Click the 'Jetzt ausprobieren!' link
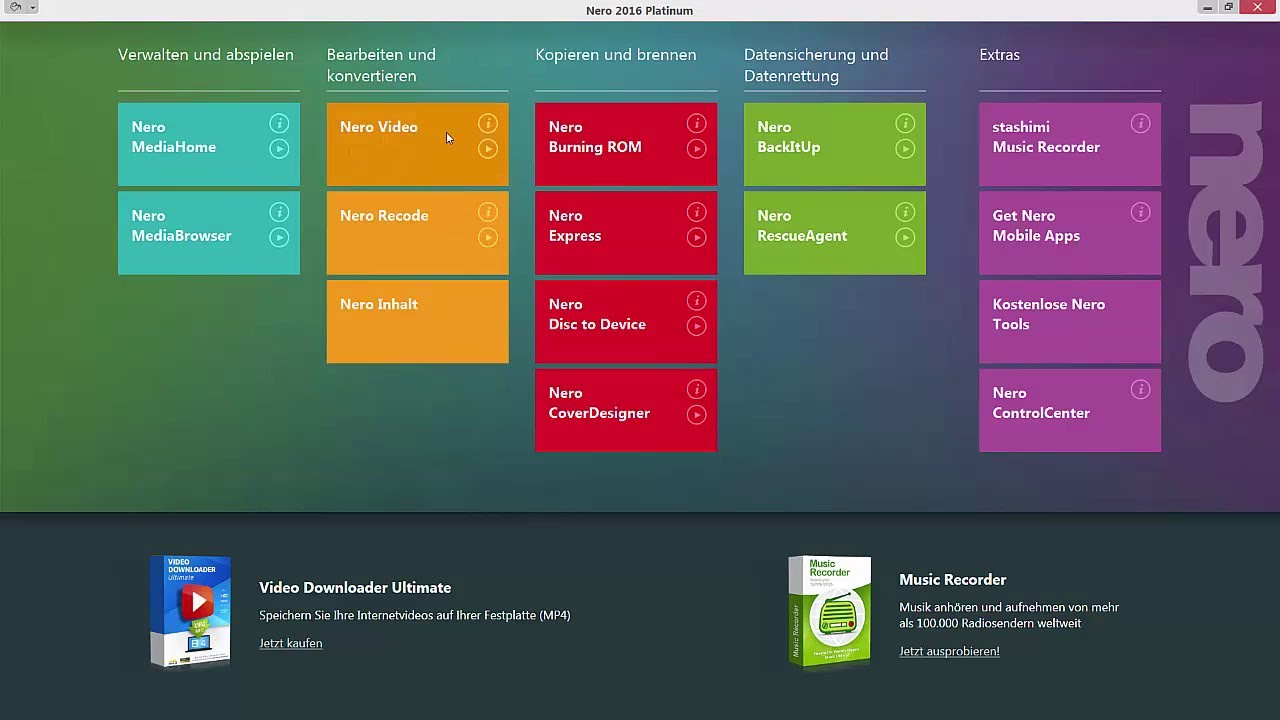 (x=949, y=651)
